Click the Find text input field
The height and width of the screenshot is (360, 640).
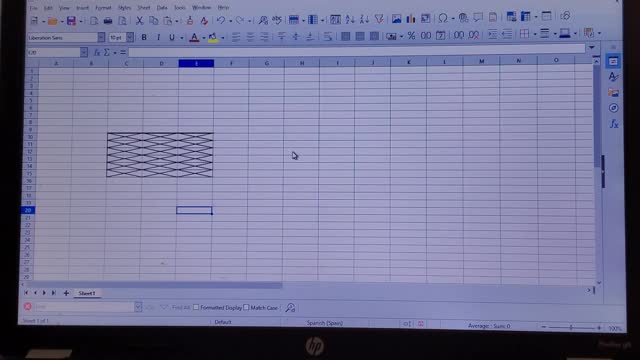(x=84, y=307)
